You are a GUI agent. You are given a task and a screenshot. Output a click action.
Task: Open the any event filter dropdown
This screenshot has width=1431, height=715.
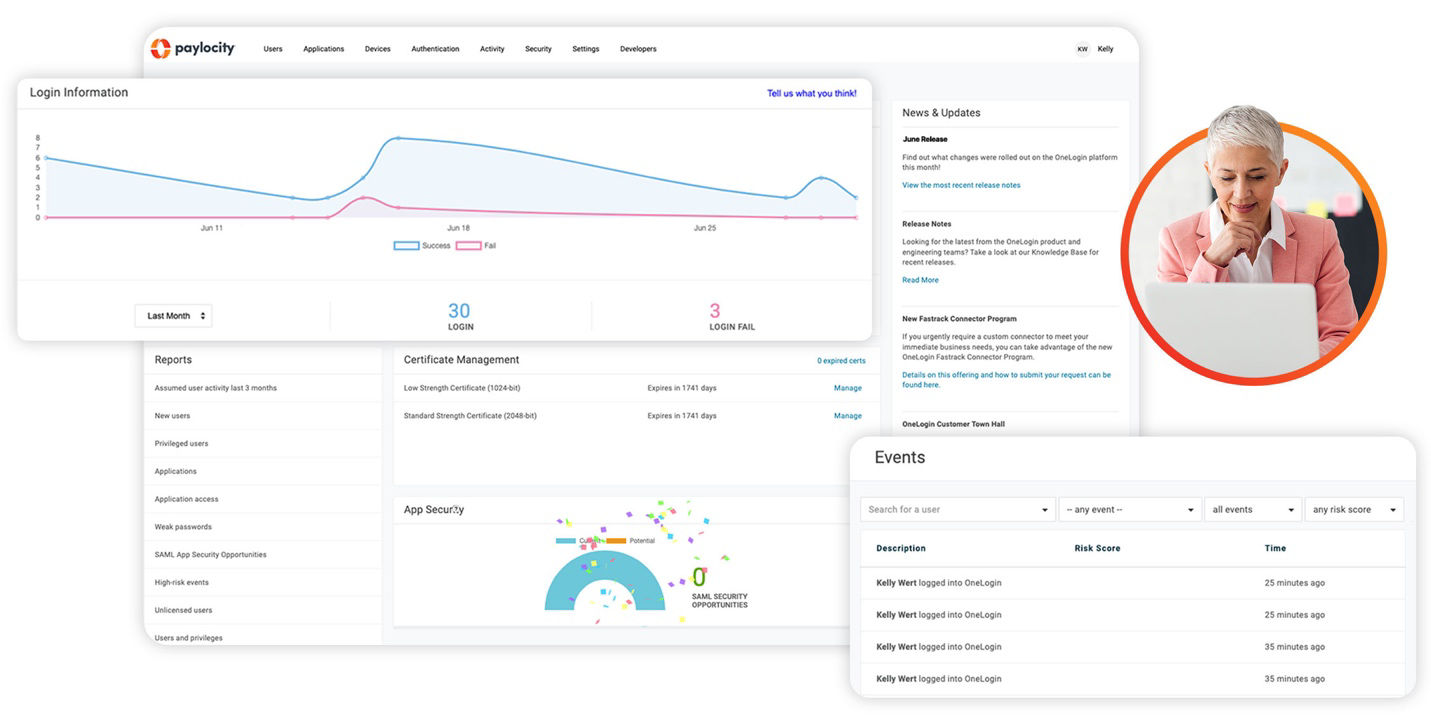coord(1129,510)
